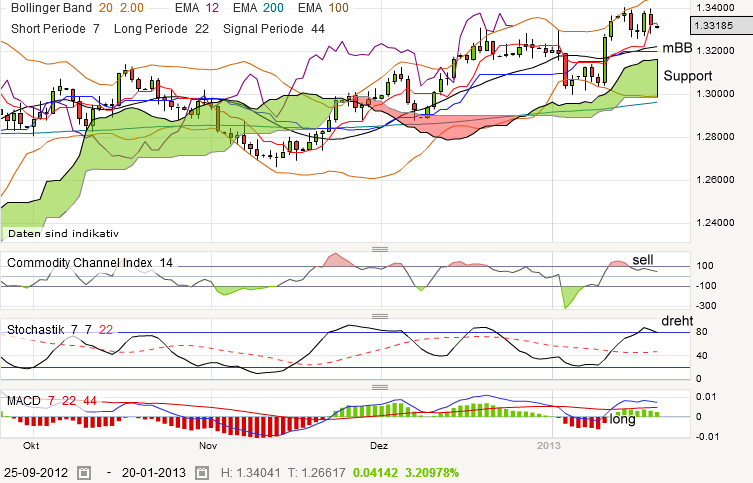Click the CCI axis level 100

[705, 266]
